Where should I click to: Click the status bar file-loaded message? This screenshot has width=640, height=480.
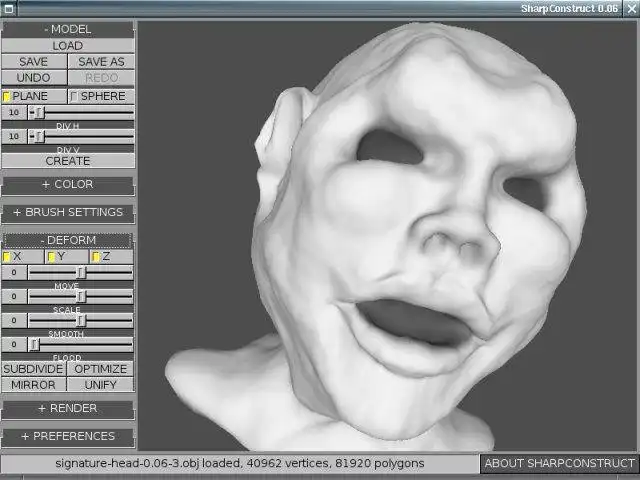click(240, 464)
